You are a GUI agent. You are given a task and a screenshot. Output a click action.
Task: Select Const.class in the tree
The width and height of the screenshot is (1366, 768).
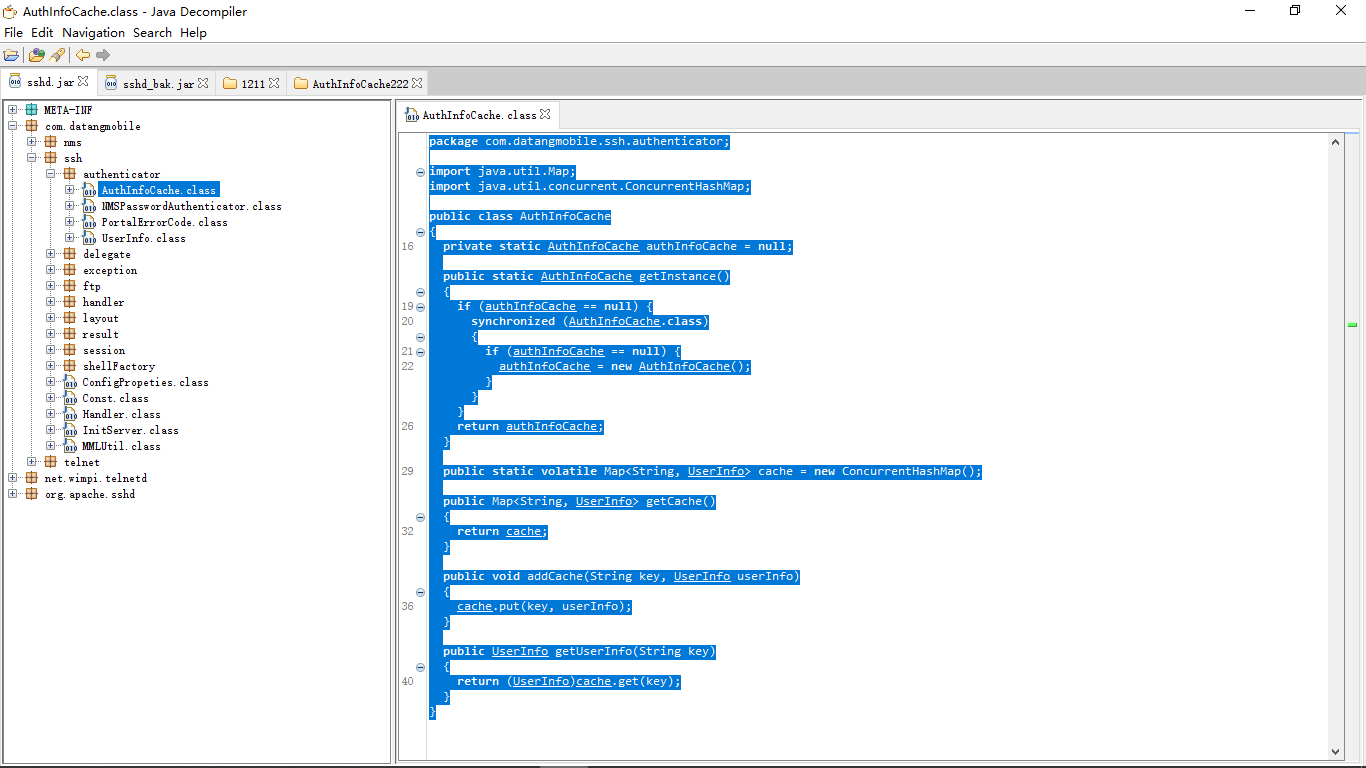[115, 398]
